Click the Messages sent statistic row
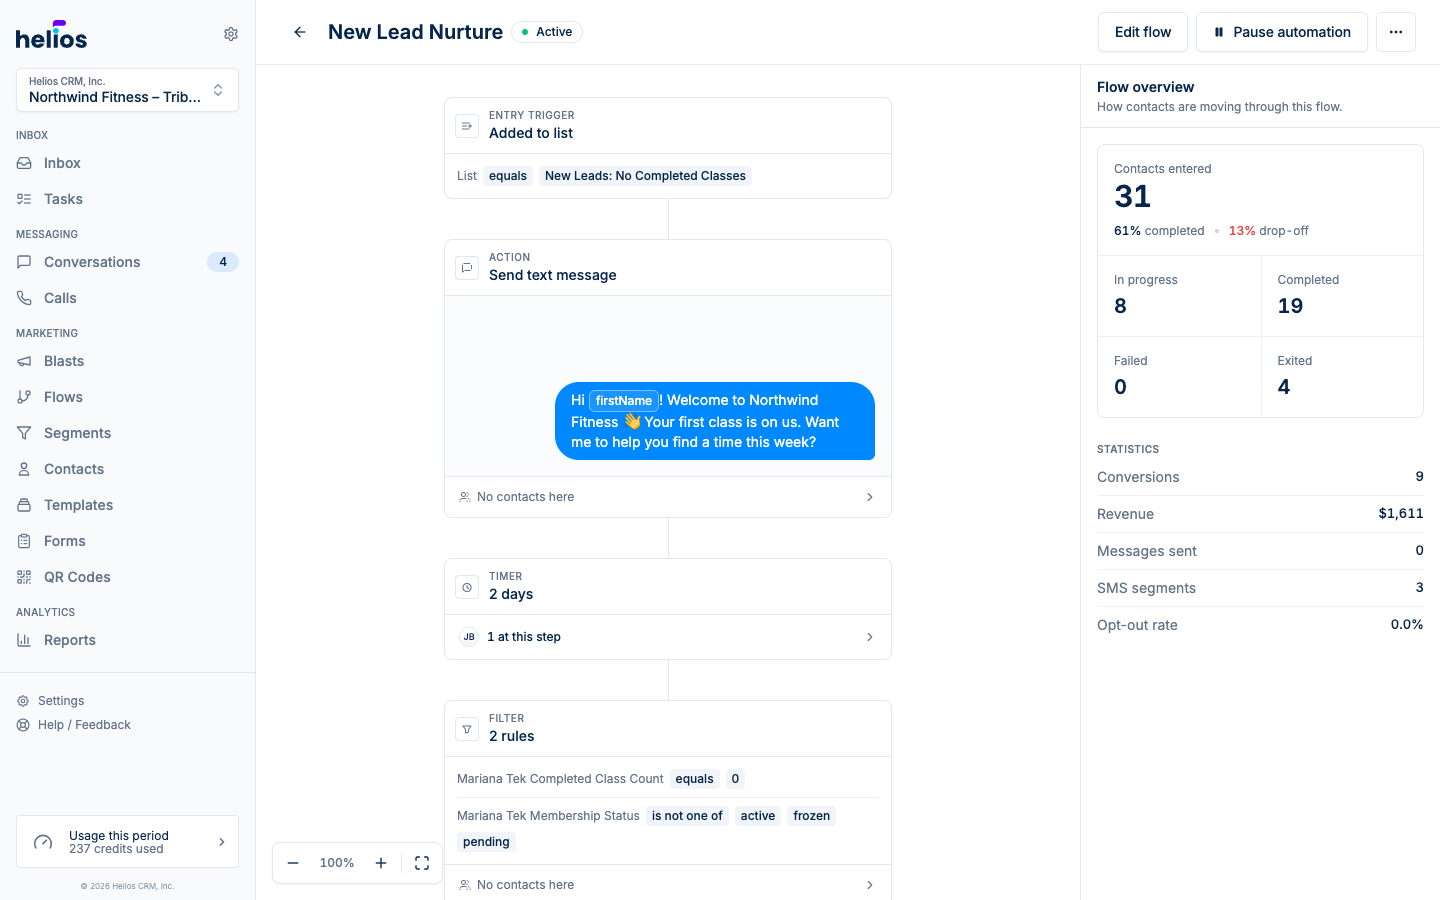 point(1260,551)
